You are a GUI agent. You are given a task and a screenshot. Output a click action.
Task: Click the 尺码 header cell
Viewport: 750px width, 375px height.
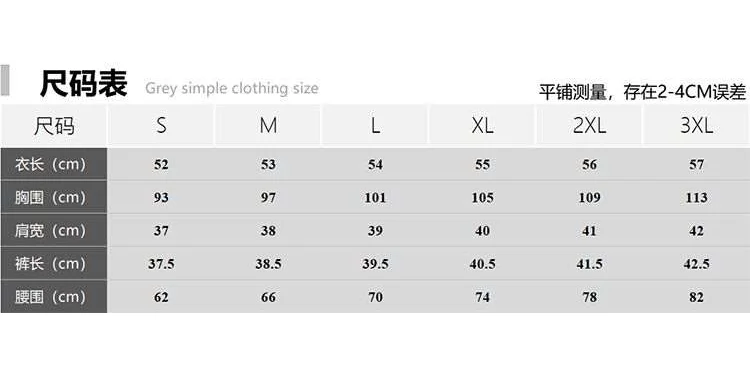[x=54, y=125]
